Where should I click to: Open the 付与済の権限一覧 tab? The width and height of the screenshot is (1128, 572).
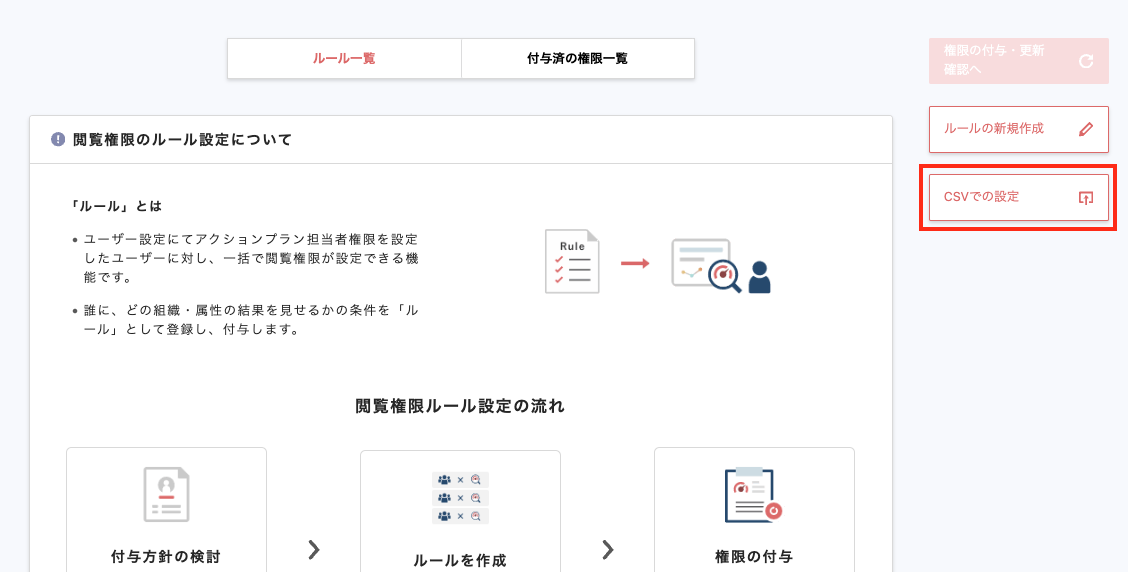(577, 59)
